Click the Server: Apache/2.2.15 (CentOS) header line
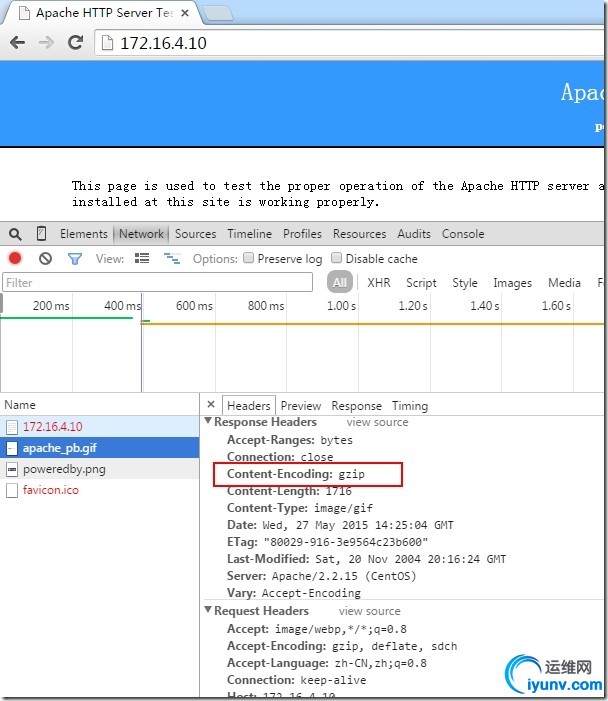The width and height of the screenshot is (608, 701). 322,576
